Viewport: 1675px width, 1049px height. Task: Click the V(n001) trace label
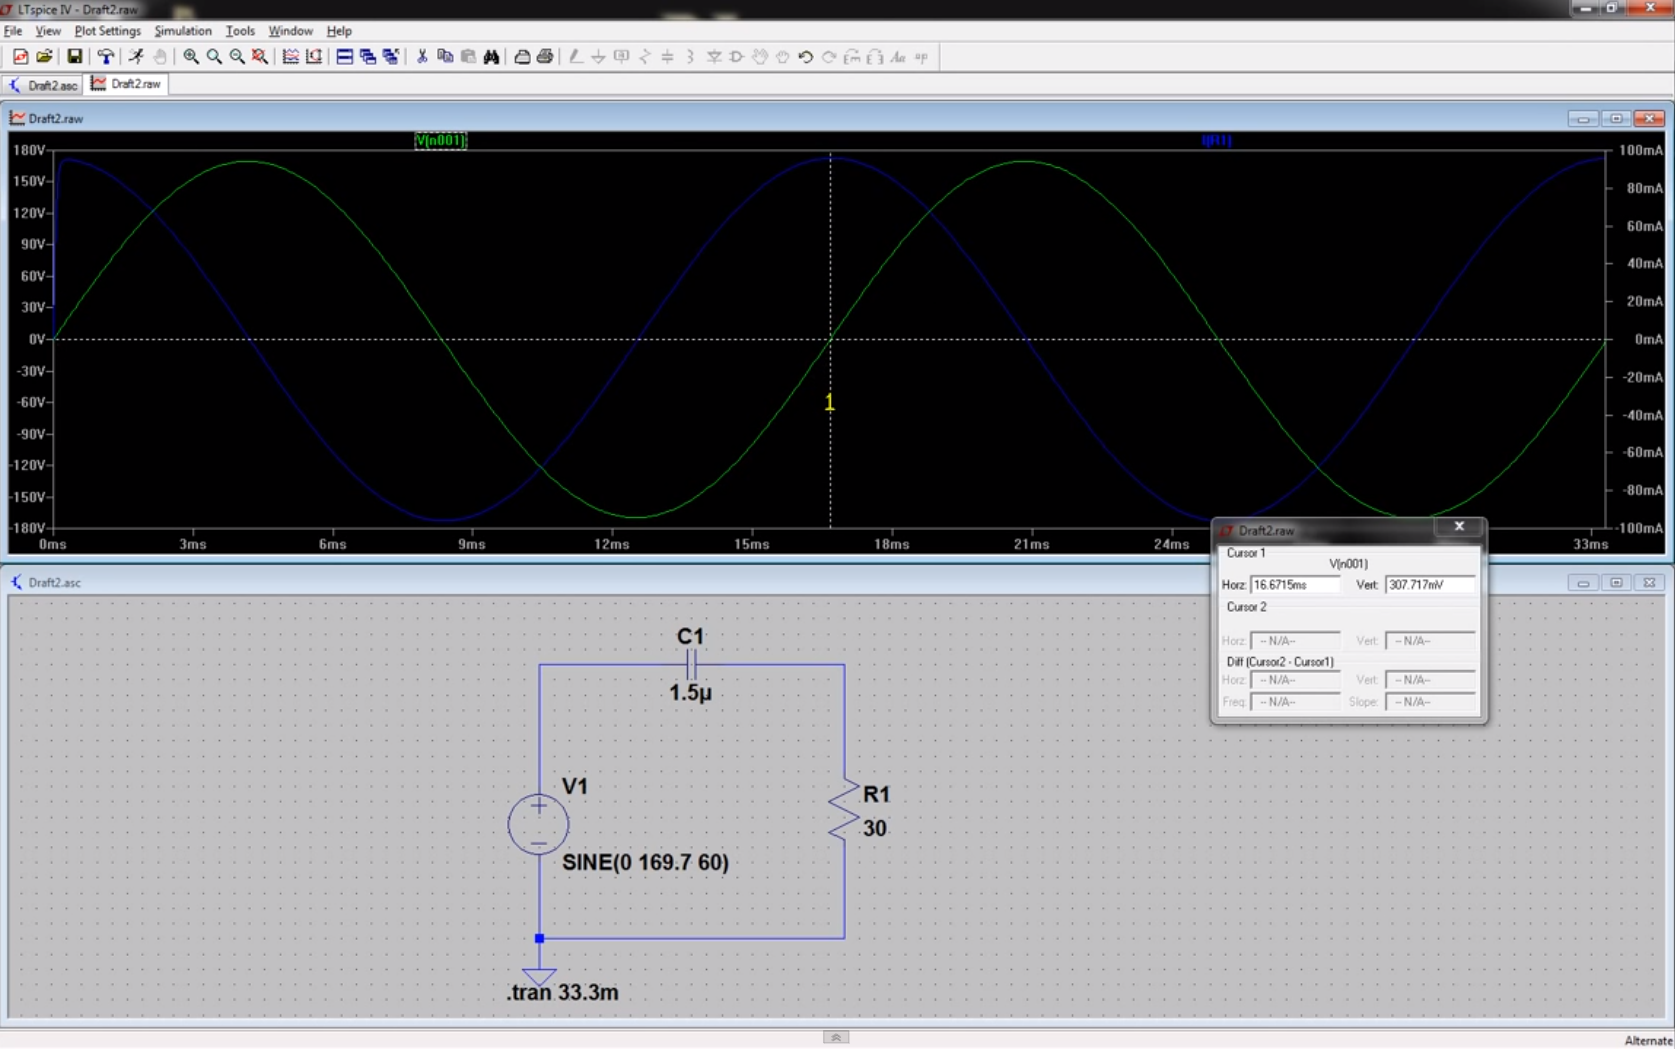pyautogui.click(x=440, y=141)
